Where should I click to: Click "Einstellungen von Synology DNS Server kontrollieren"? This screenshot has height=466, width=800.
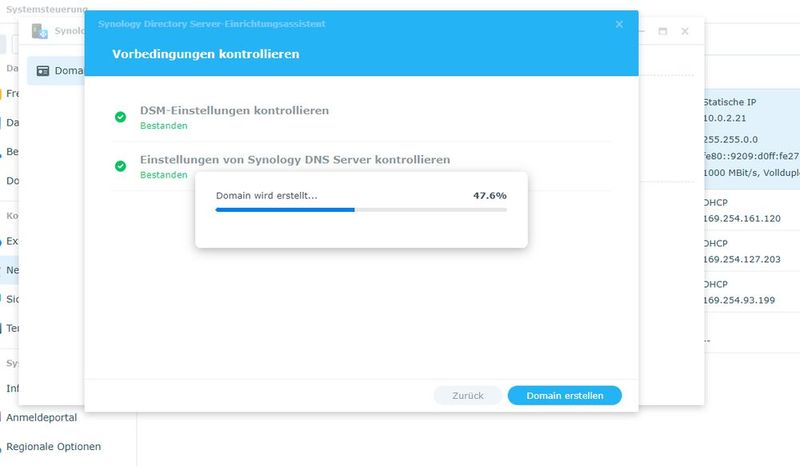tap(295, 159)
